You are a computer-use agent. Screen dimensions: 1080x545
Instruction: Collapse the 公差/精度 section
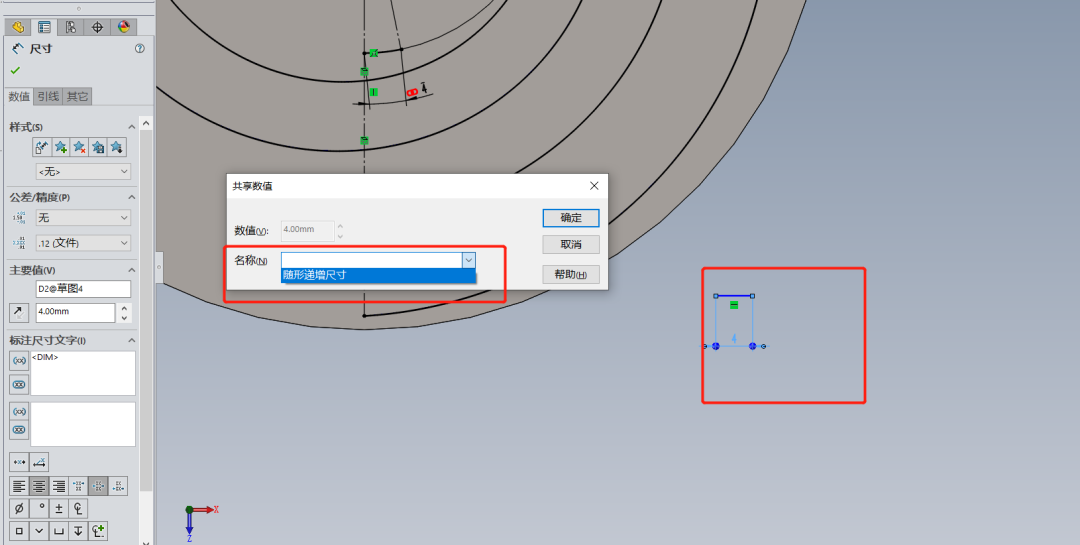click(132, 198)
